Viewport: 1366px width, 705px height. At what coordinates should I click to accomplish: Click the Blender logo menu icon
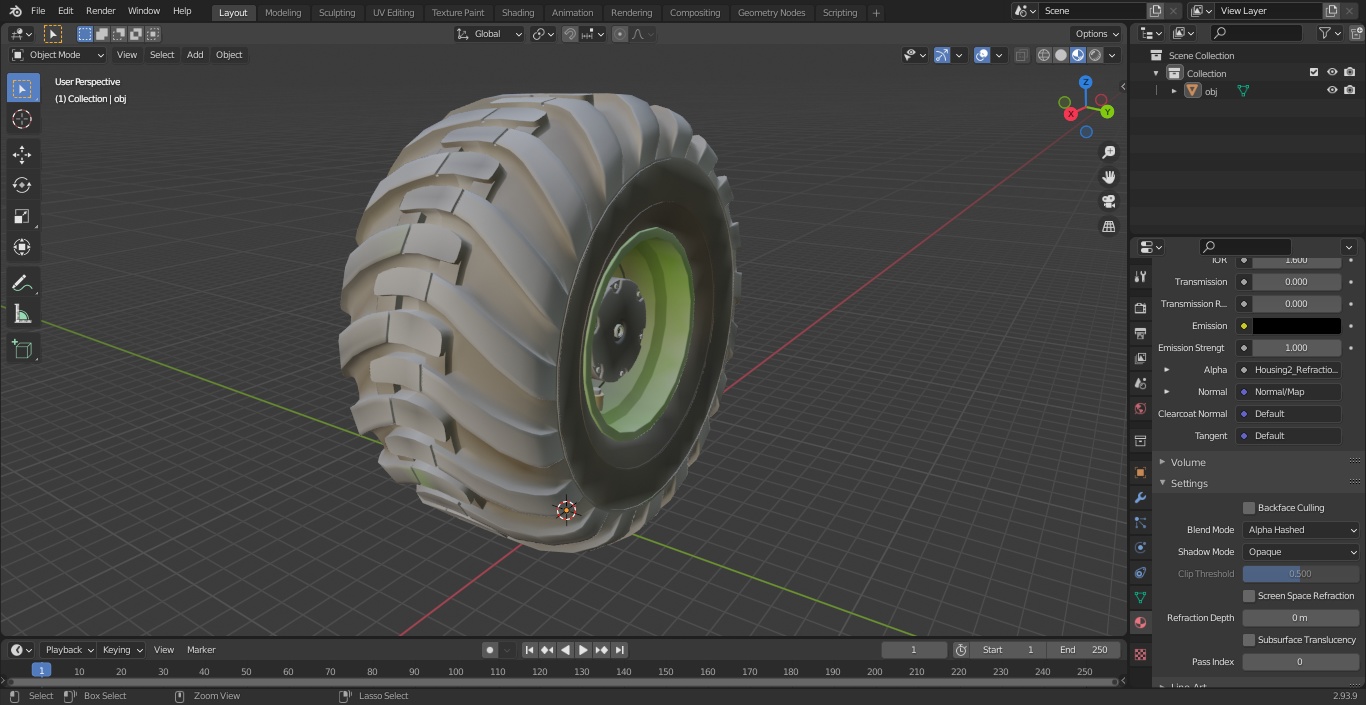(x=15, y=11)
